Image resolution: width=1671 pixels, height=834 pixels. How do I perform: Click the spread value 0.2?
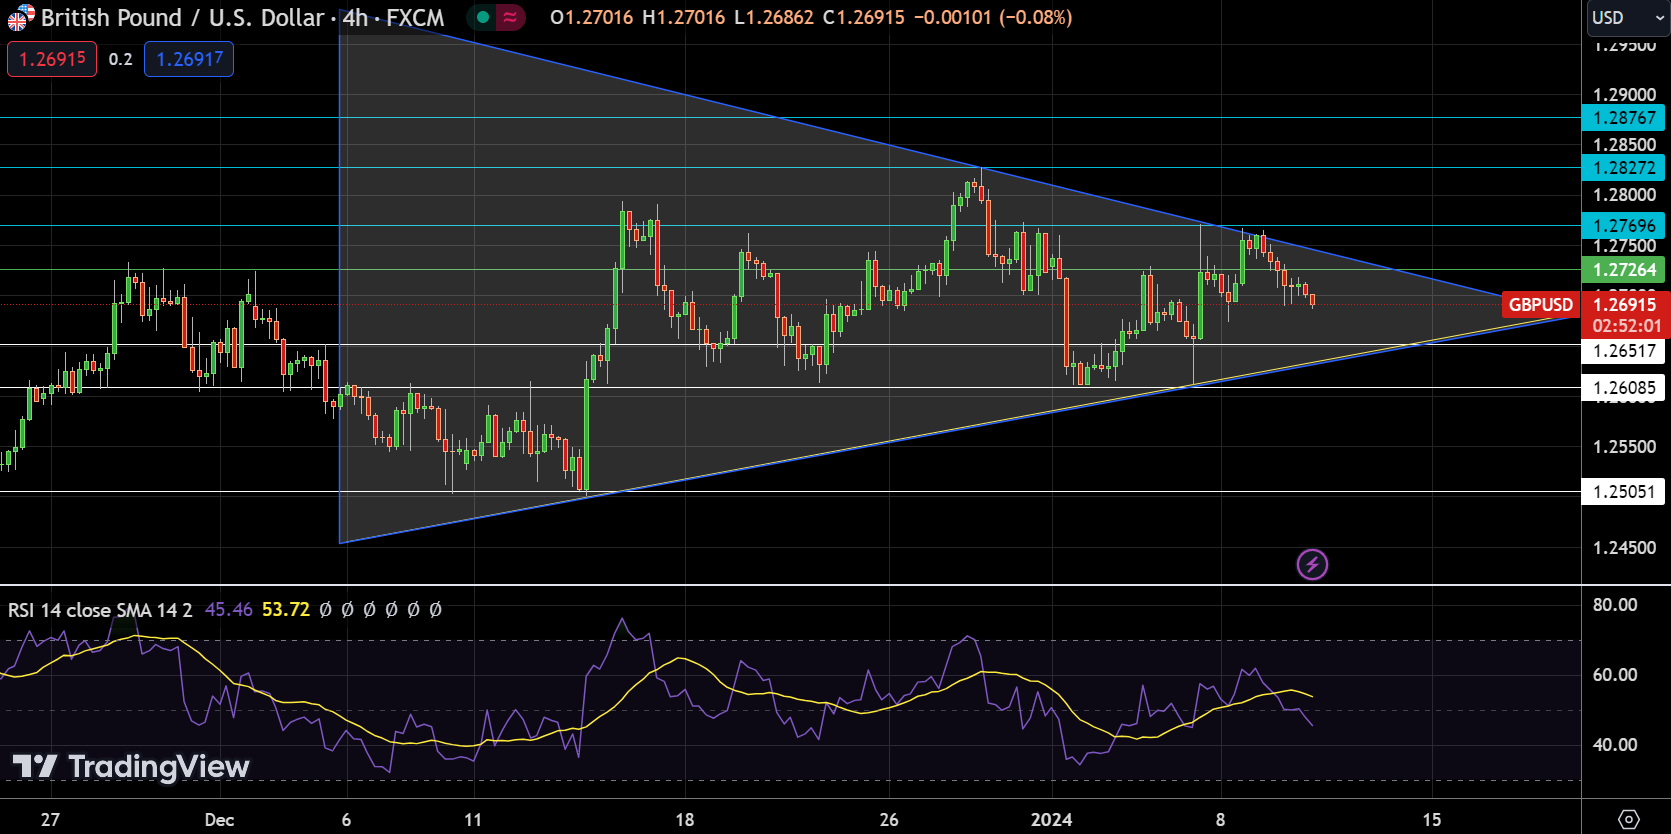point(120,59)
